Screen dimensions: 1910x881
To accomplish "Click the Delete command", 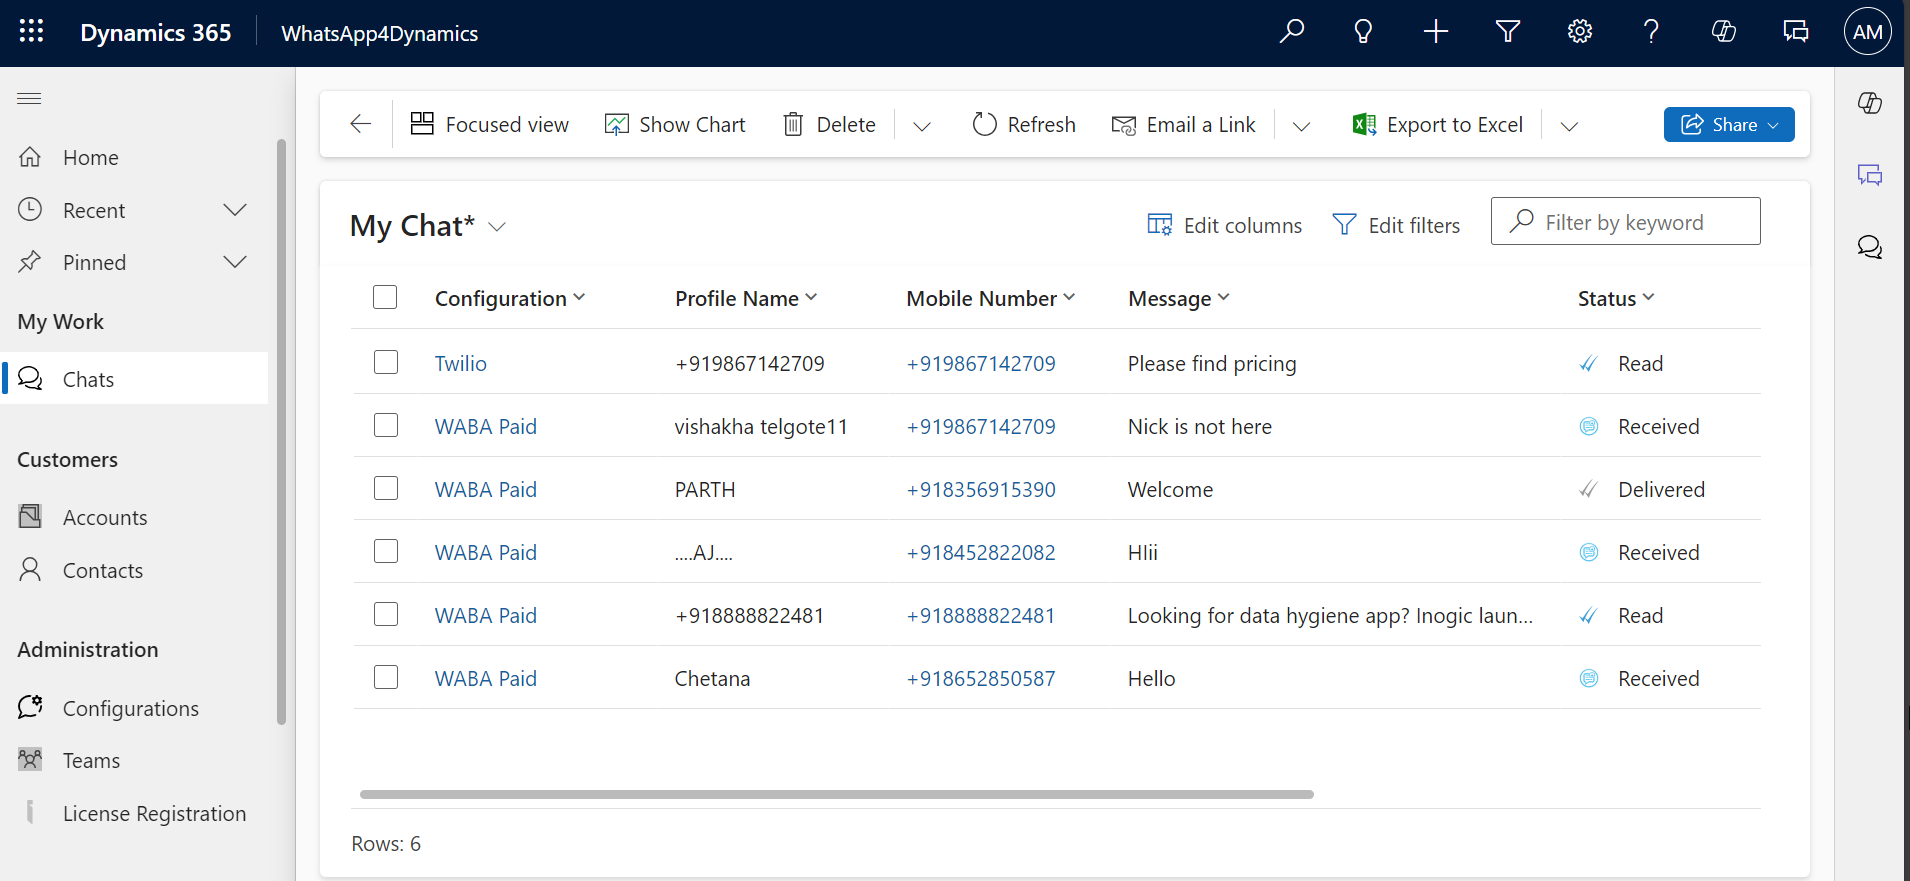I will click(829, 124).
